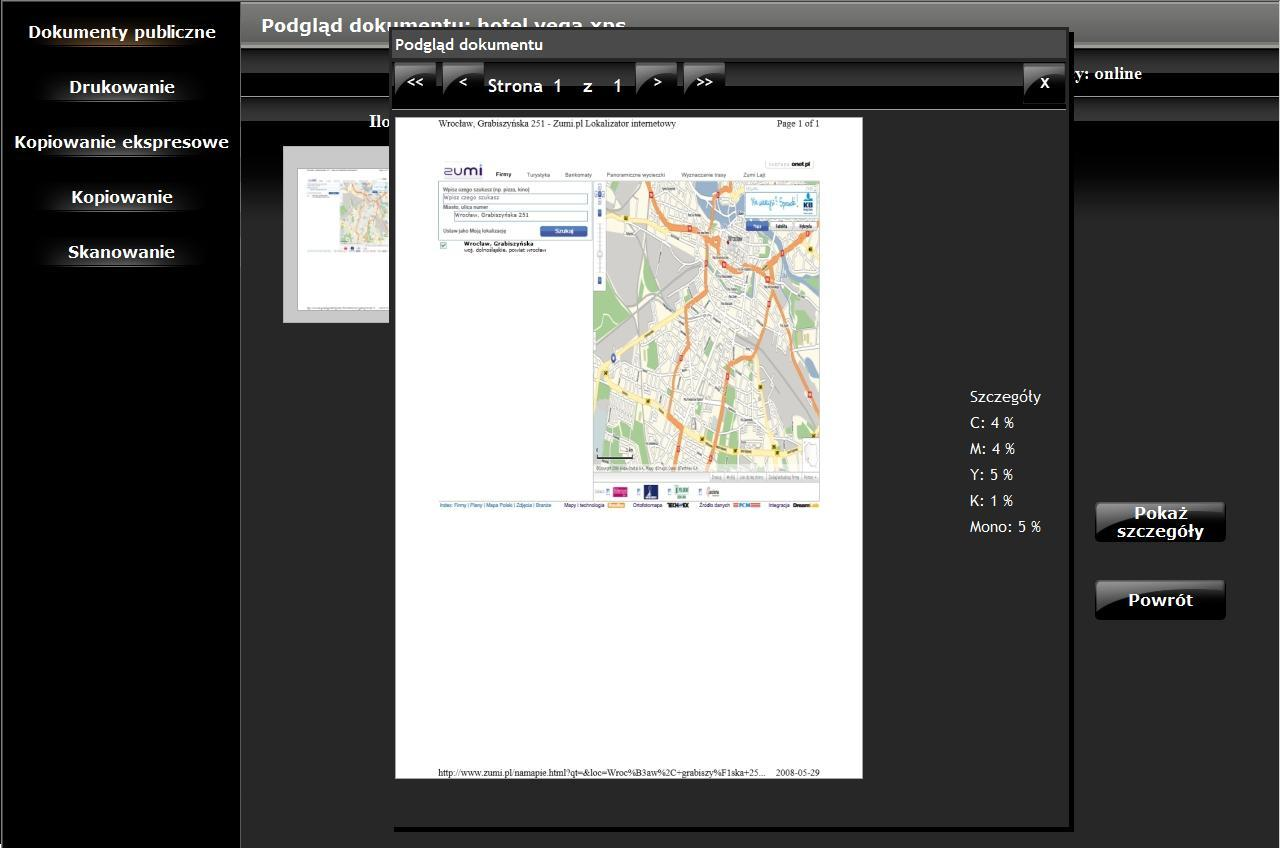Click the 'K: 1 %' value
Image resolution: width=1280 pixels, height=848 pixels.
[991, 501]
